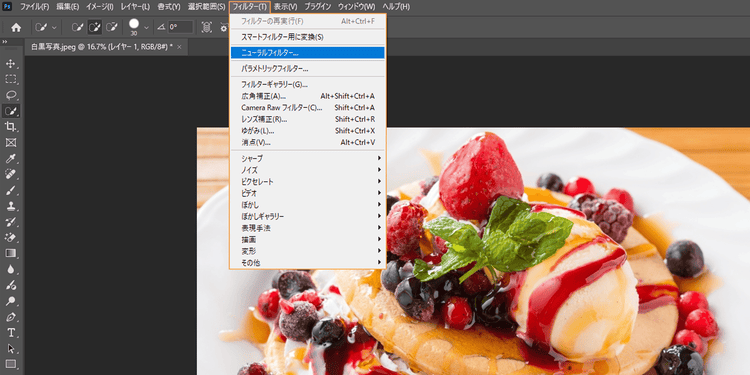Open the プラグイン menu
Viewport: 750px width, 375px height.
(318, 7)
